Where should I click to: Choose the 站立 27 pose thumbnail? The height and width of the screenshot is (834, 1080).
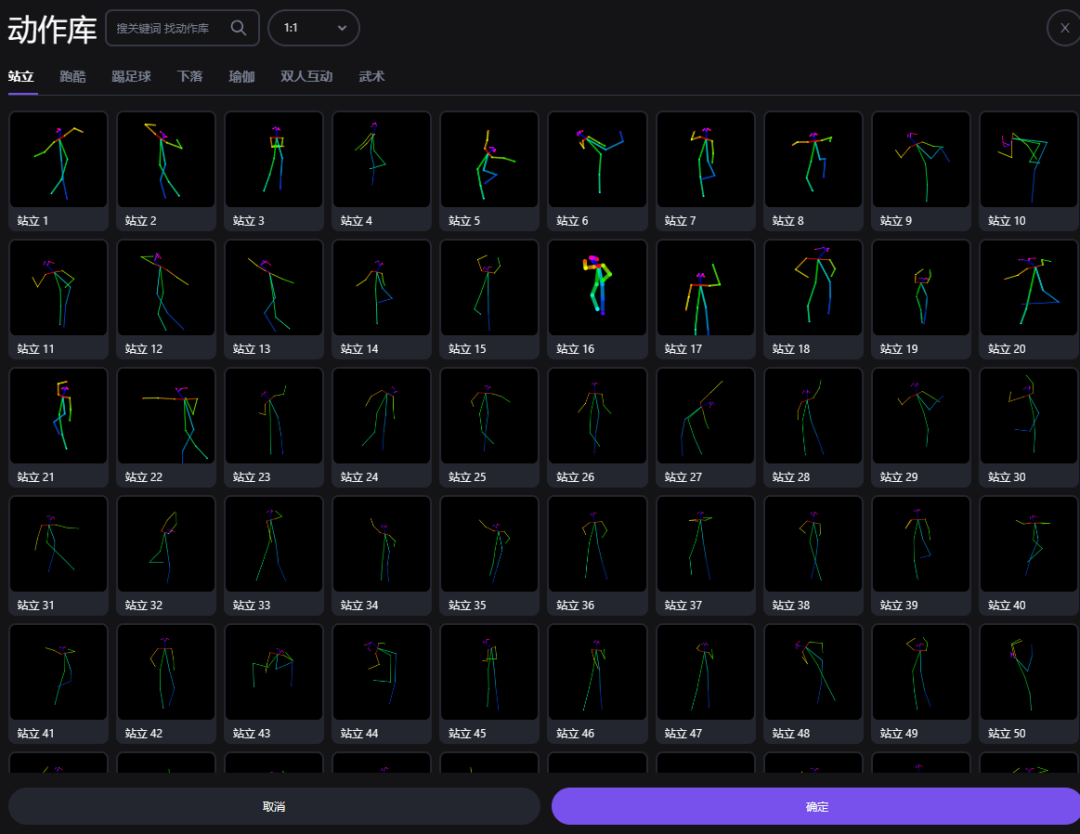coord(705,416)
